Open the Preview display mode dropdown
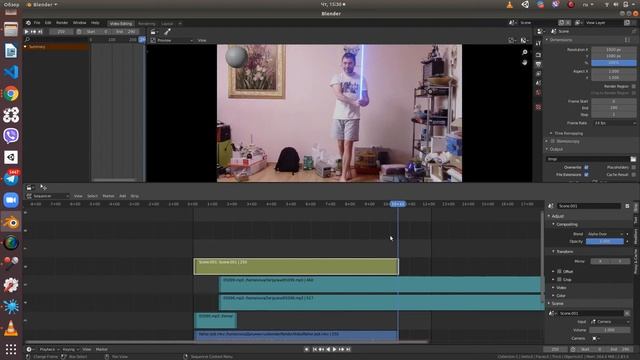640x360 pixels. (x=171, y=40)
